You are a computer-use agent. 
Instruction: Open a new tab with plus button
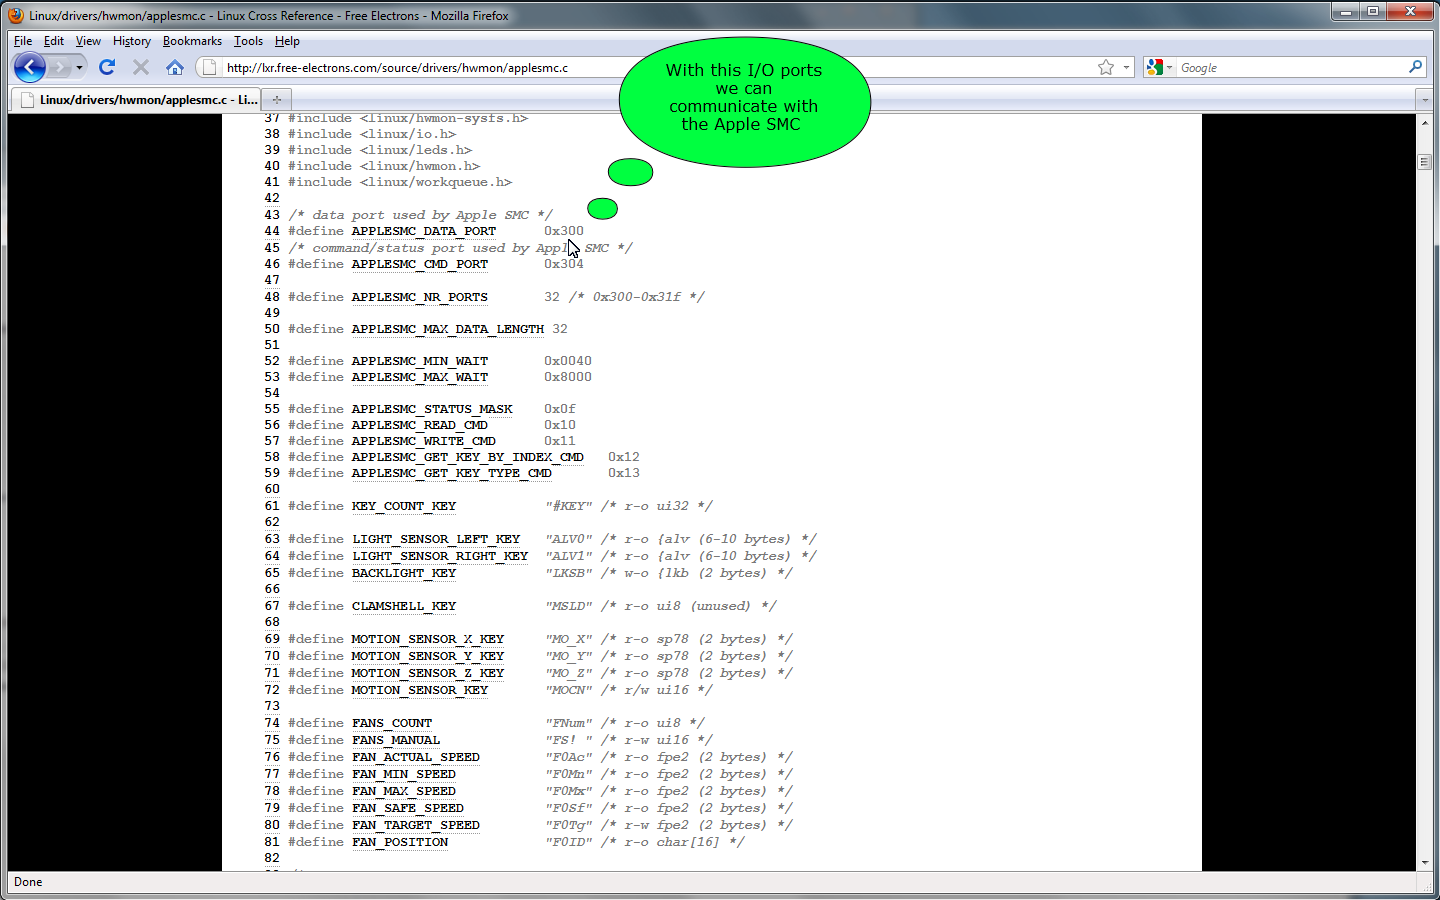[x=277, y=99]
